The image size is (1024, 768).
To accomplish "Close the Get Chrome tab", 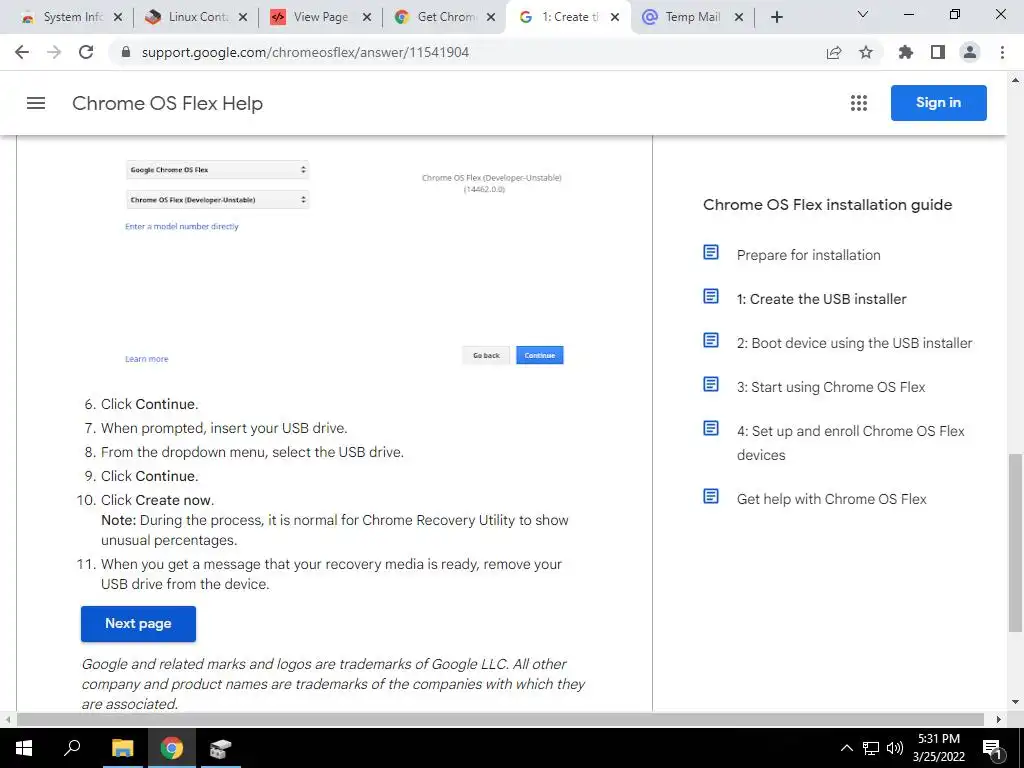I will [491, 18].
